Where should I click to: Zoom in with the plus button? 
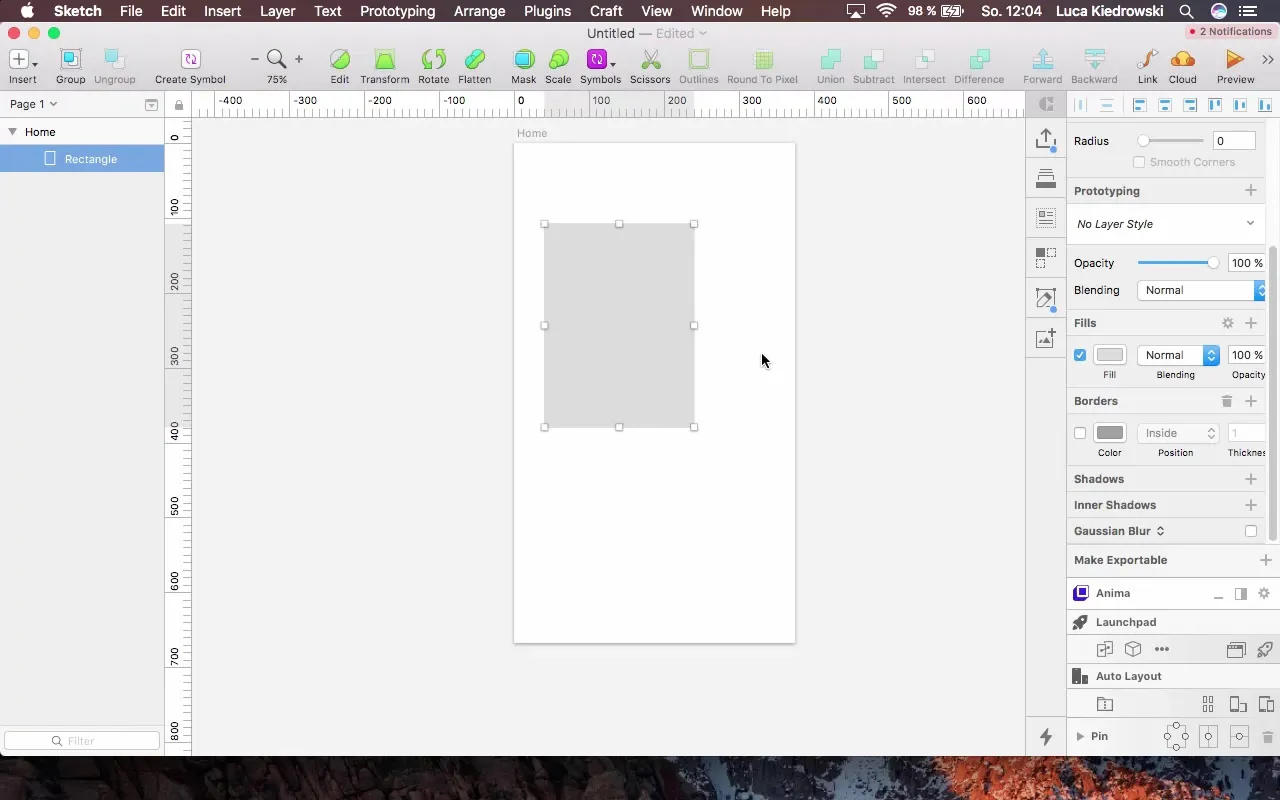point(299,60)
